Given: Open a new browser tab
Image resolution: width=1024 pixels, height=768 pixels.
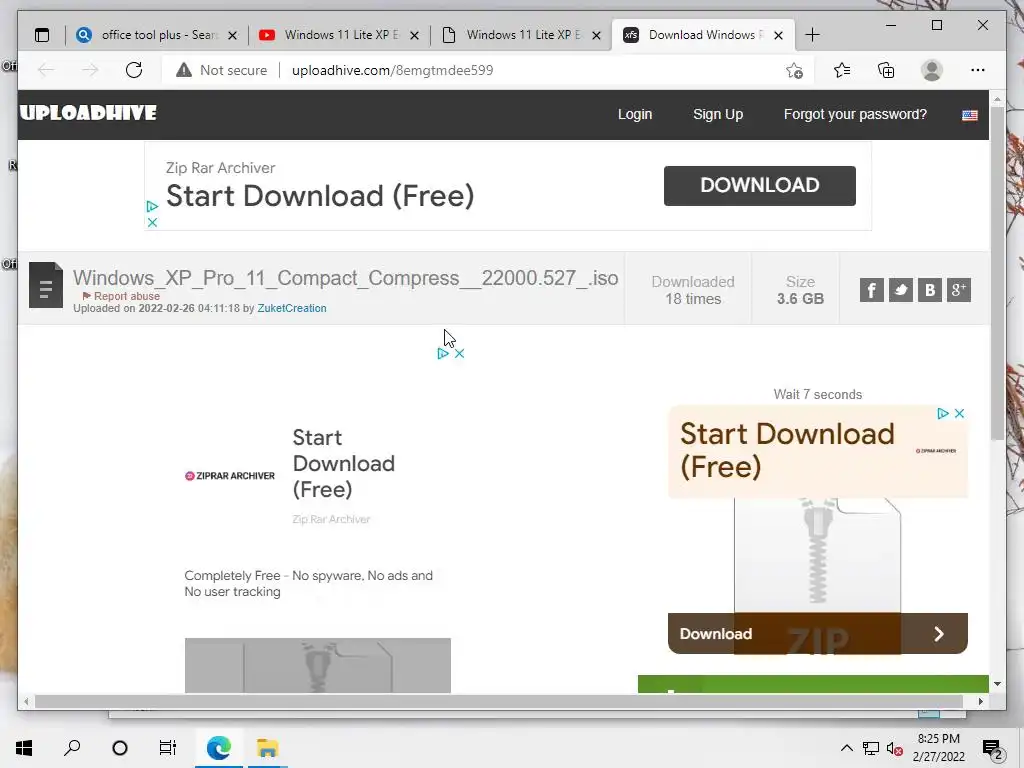Looking at the screenshot, I should click(812, 35).
